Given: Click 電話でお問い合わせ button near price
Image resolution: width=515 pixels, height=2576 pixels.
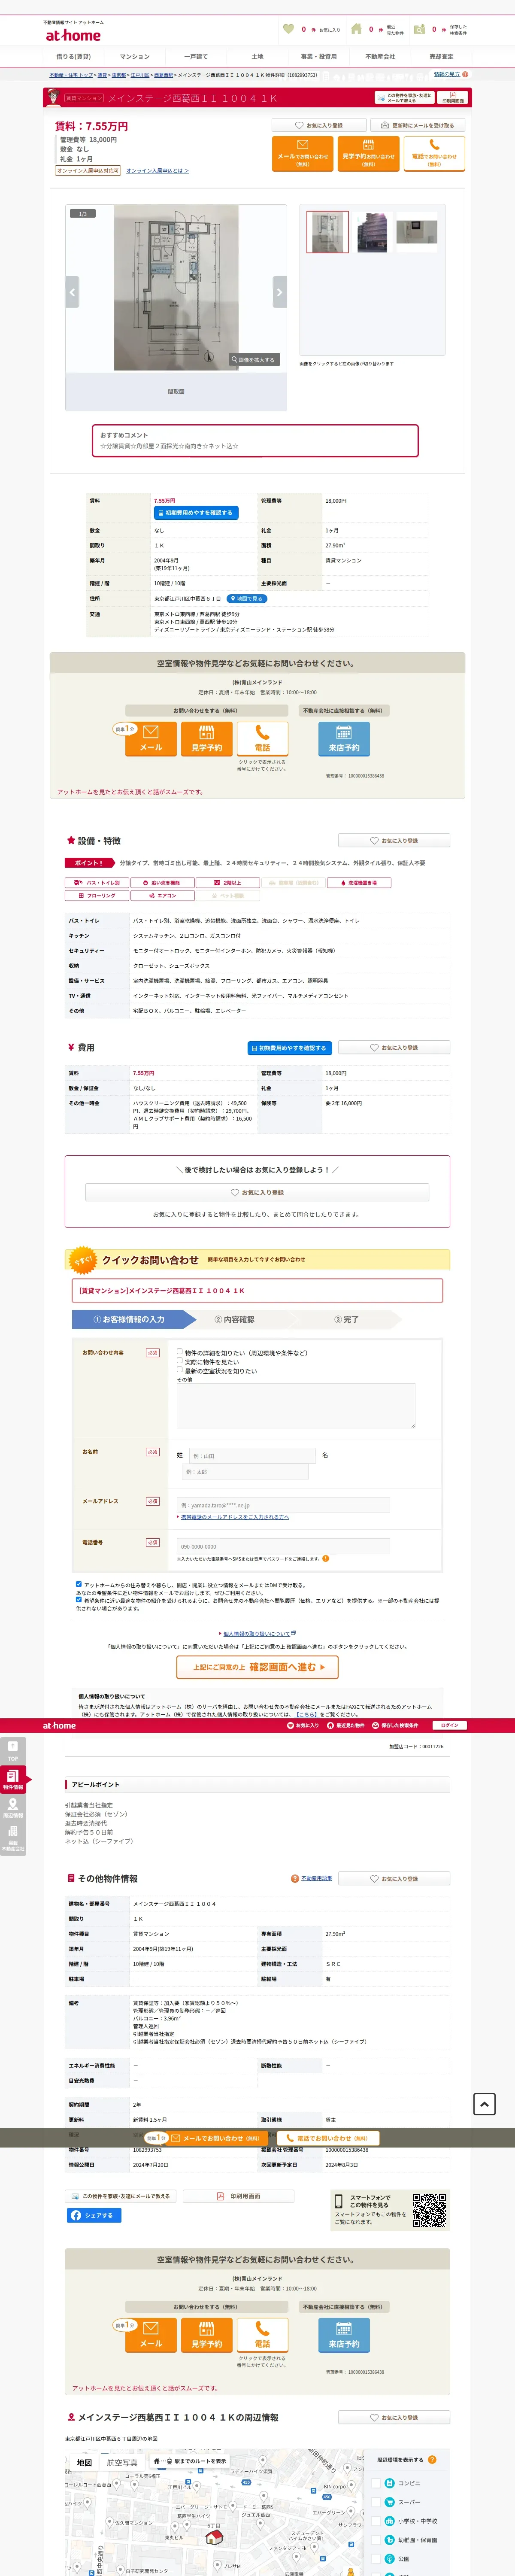Looking at the screenshot, I should (434, 154).
